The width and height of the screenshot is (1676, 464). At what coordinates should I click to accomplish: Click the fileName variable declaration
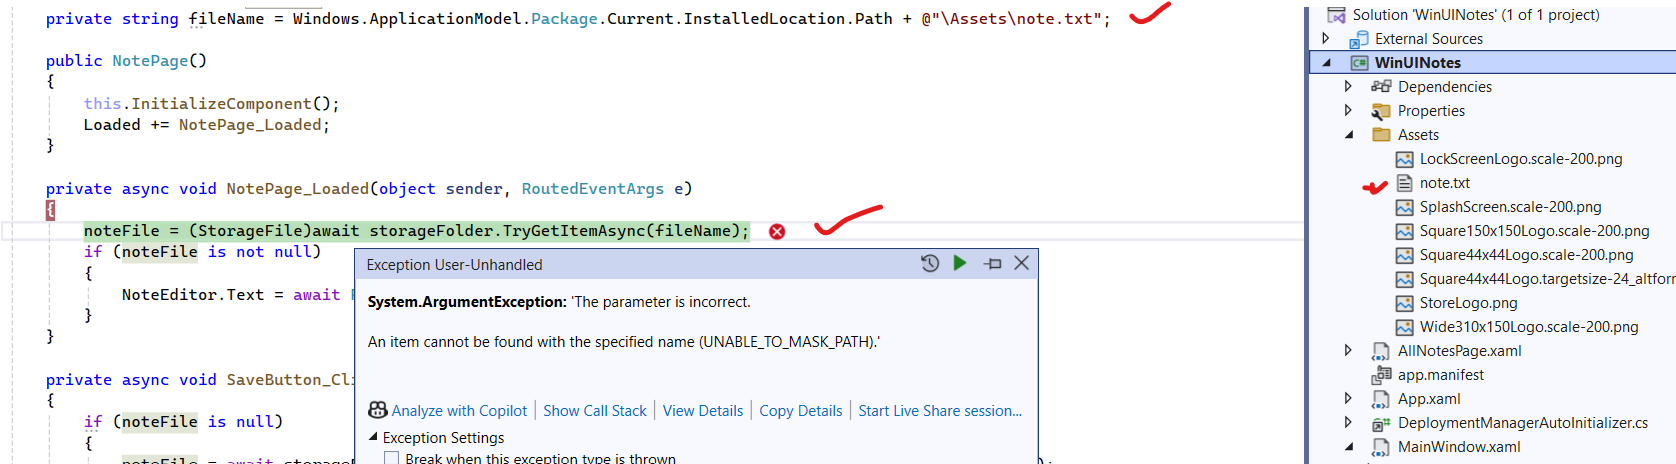226,19
